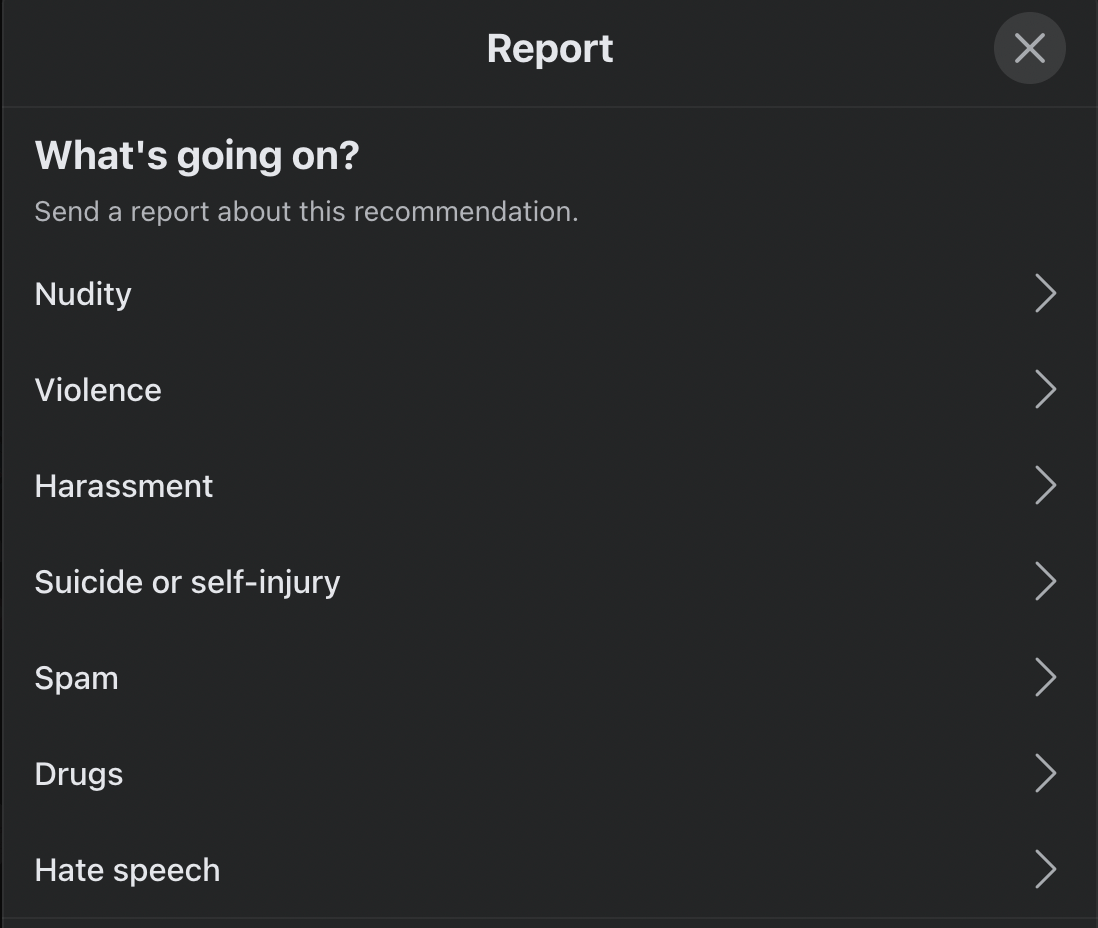The width and height of the screenshot is (1098, 928).
Task: Click the "Send a report" description text
Action: click(306, 212)
